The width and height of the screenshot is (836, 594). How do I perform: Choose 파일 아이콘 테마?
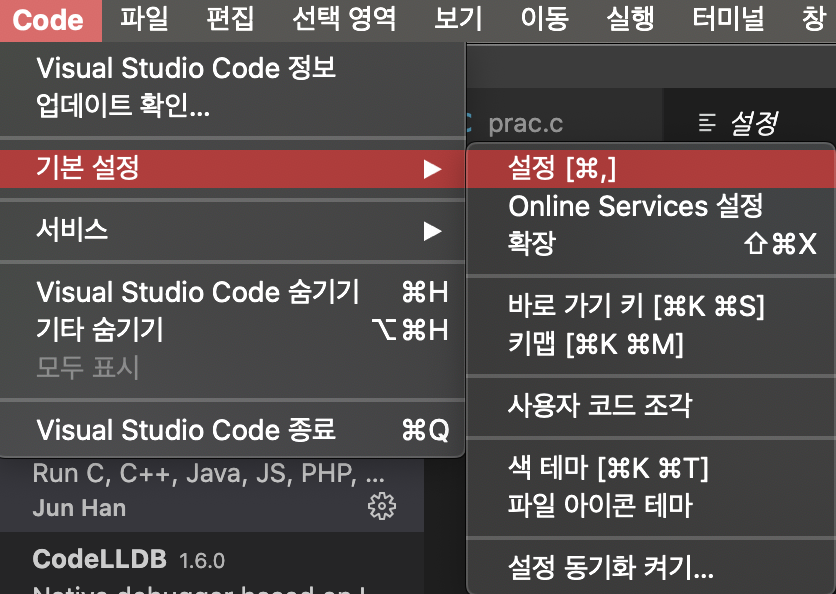coord(651,505)
